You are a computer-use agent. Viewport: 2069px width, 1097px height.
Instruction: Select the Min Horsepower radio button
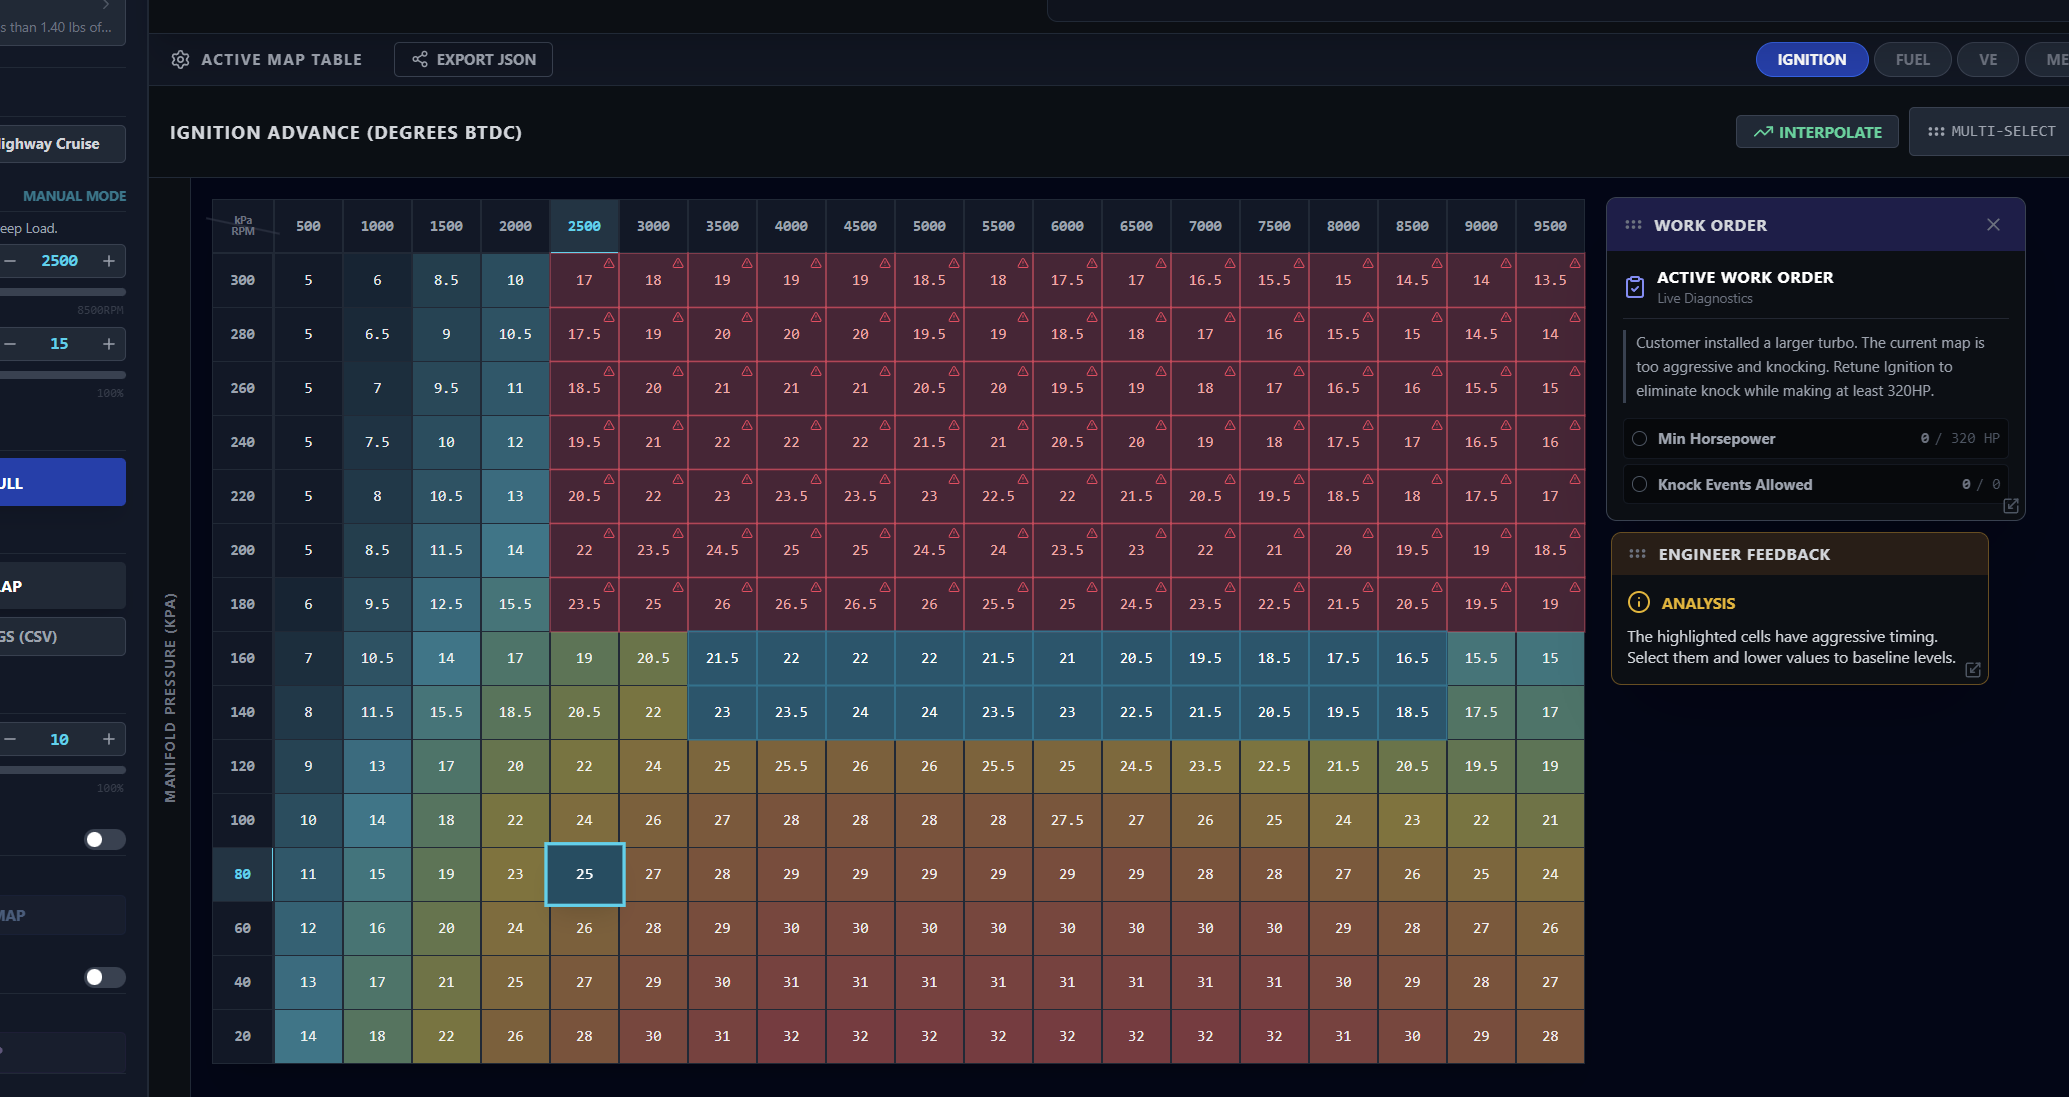[1640, 439]
